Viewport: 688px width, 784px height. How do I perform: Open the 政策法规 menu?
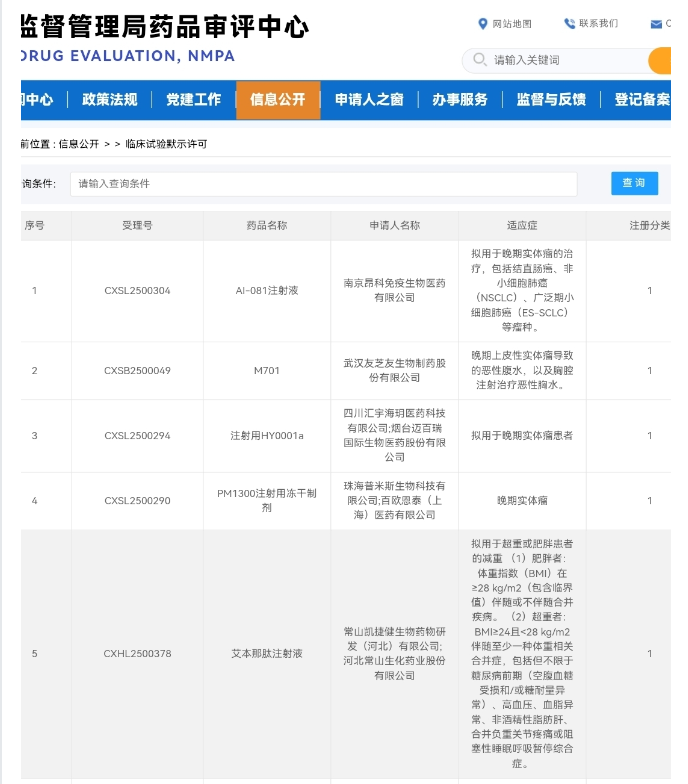[x=110, y=100]
